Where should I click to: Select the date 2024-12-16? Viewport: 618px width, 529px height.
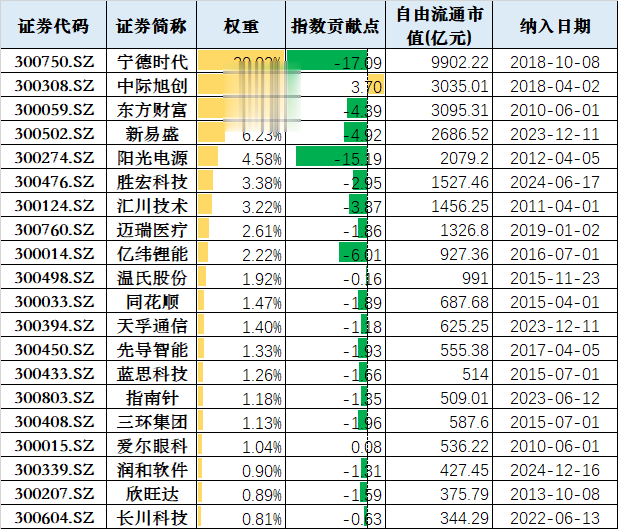(555, 470)
